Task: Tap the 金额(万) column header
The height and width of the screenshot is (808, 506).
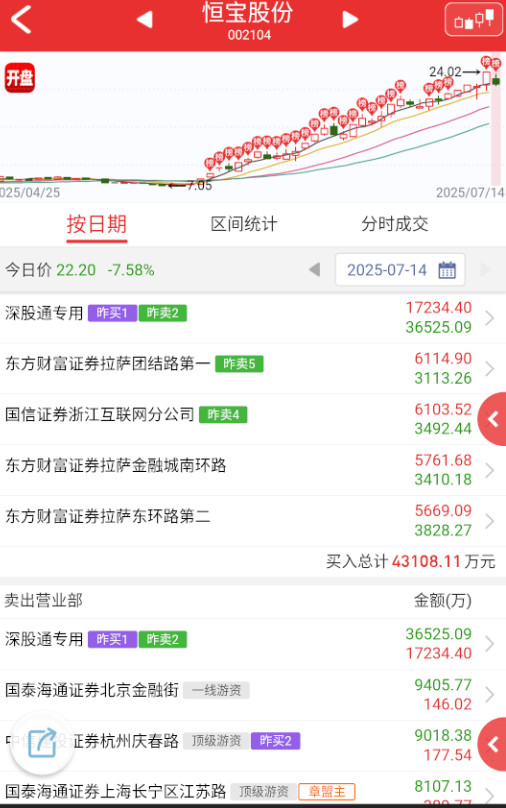Action: coord(443,600)
